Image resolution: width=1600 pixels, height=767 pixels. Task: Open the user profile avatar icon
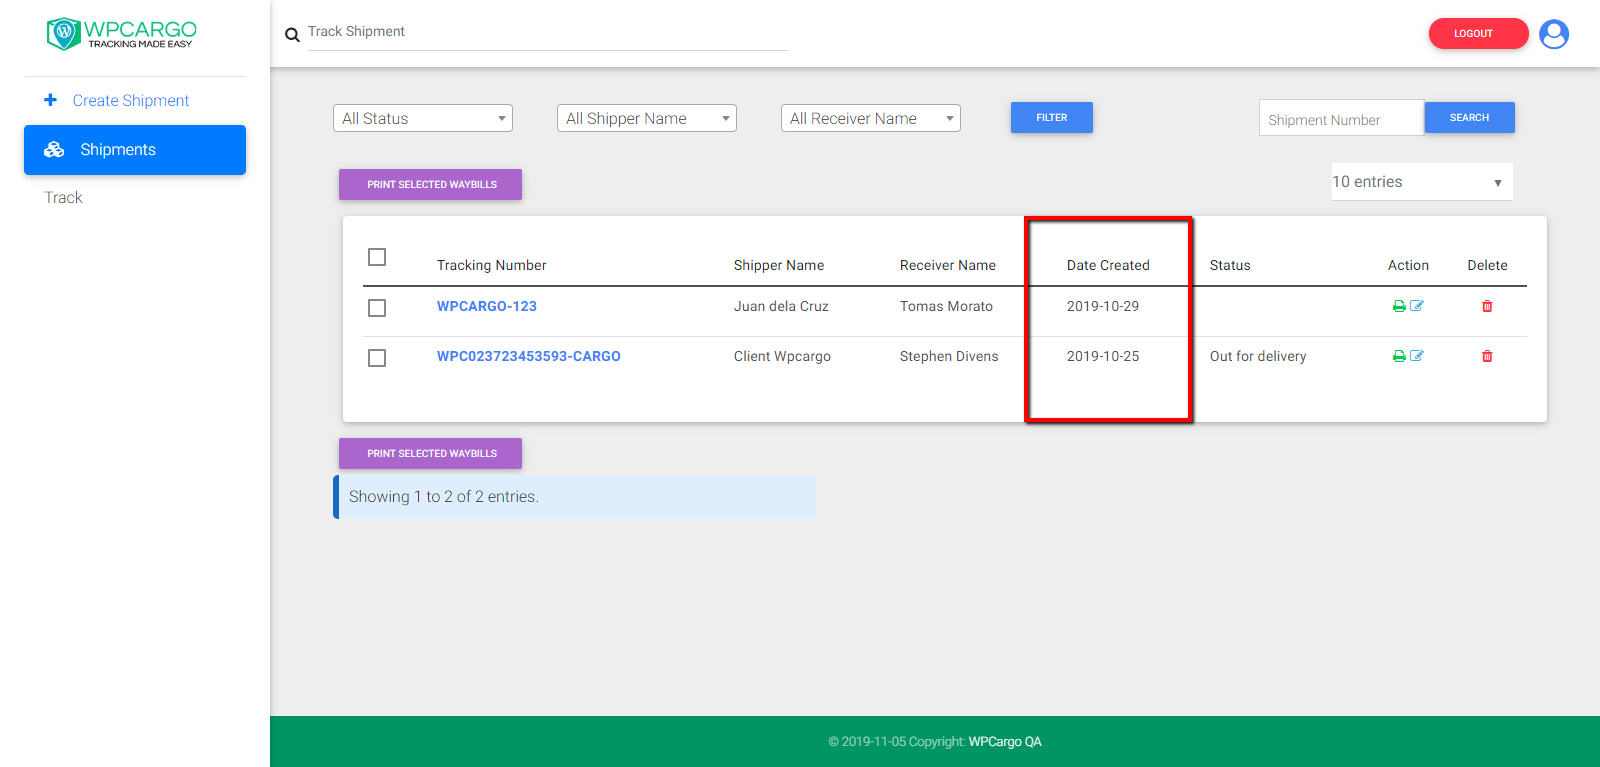(1554, 34)
